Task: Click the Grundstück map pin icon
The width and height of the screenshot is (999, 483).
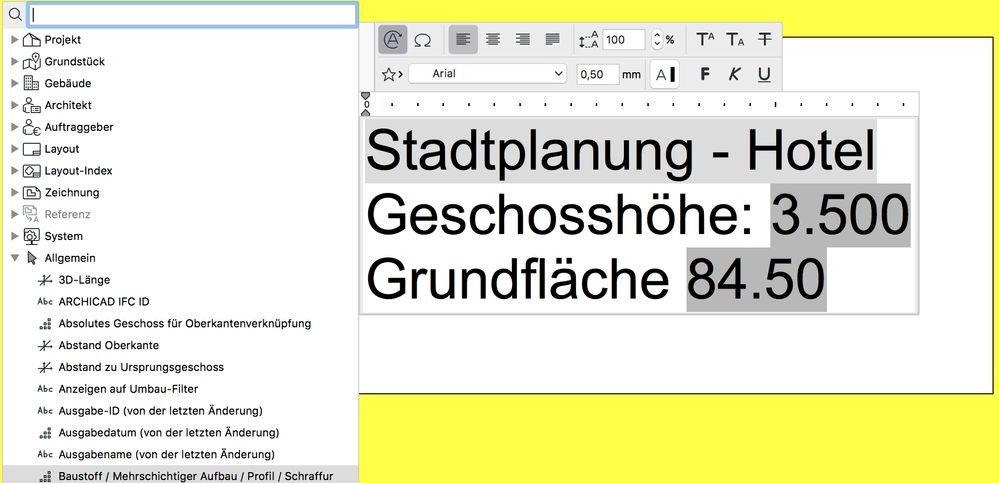Action: (32, 62)
